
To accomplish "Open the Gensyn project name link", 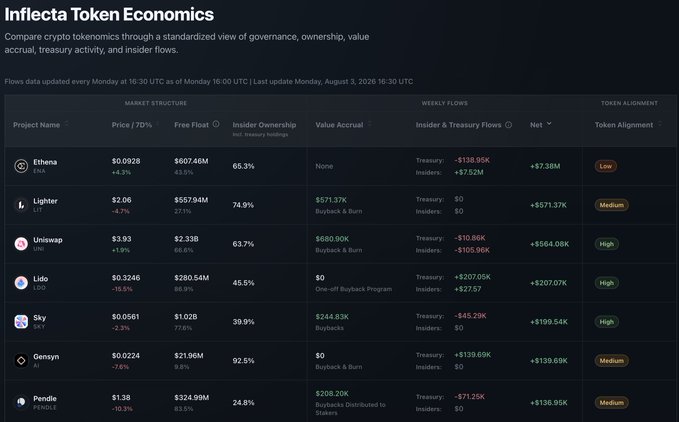I will 46,357.
